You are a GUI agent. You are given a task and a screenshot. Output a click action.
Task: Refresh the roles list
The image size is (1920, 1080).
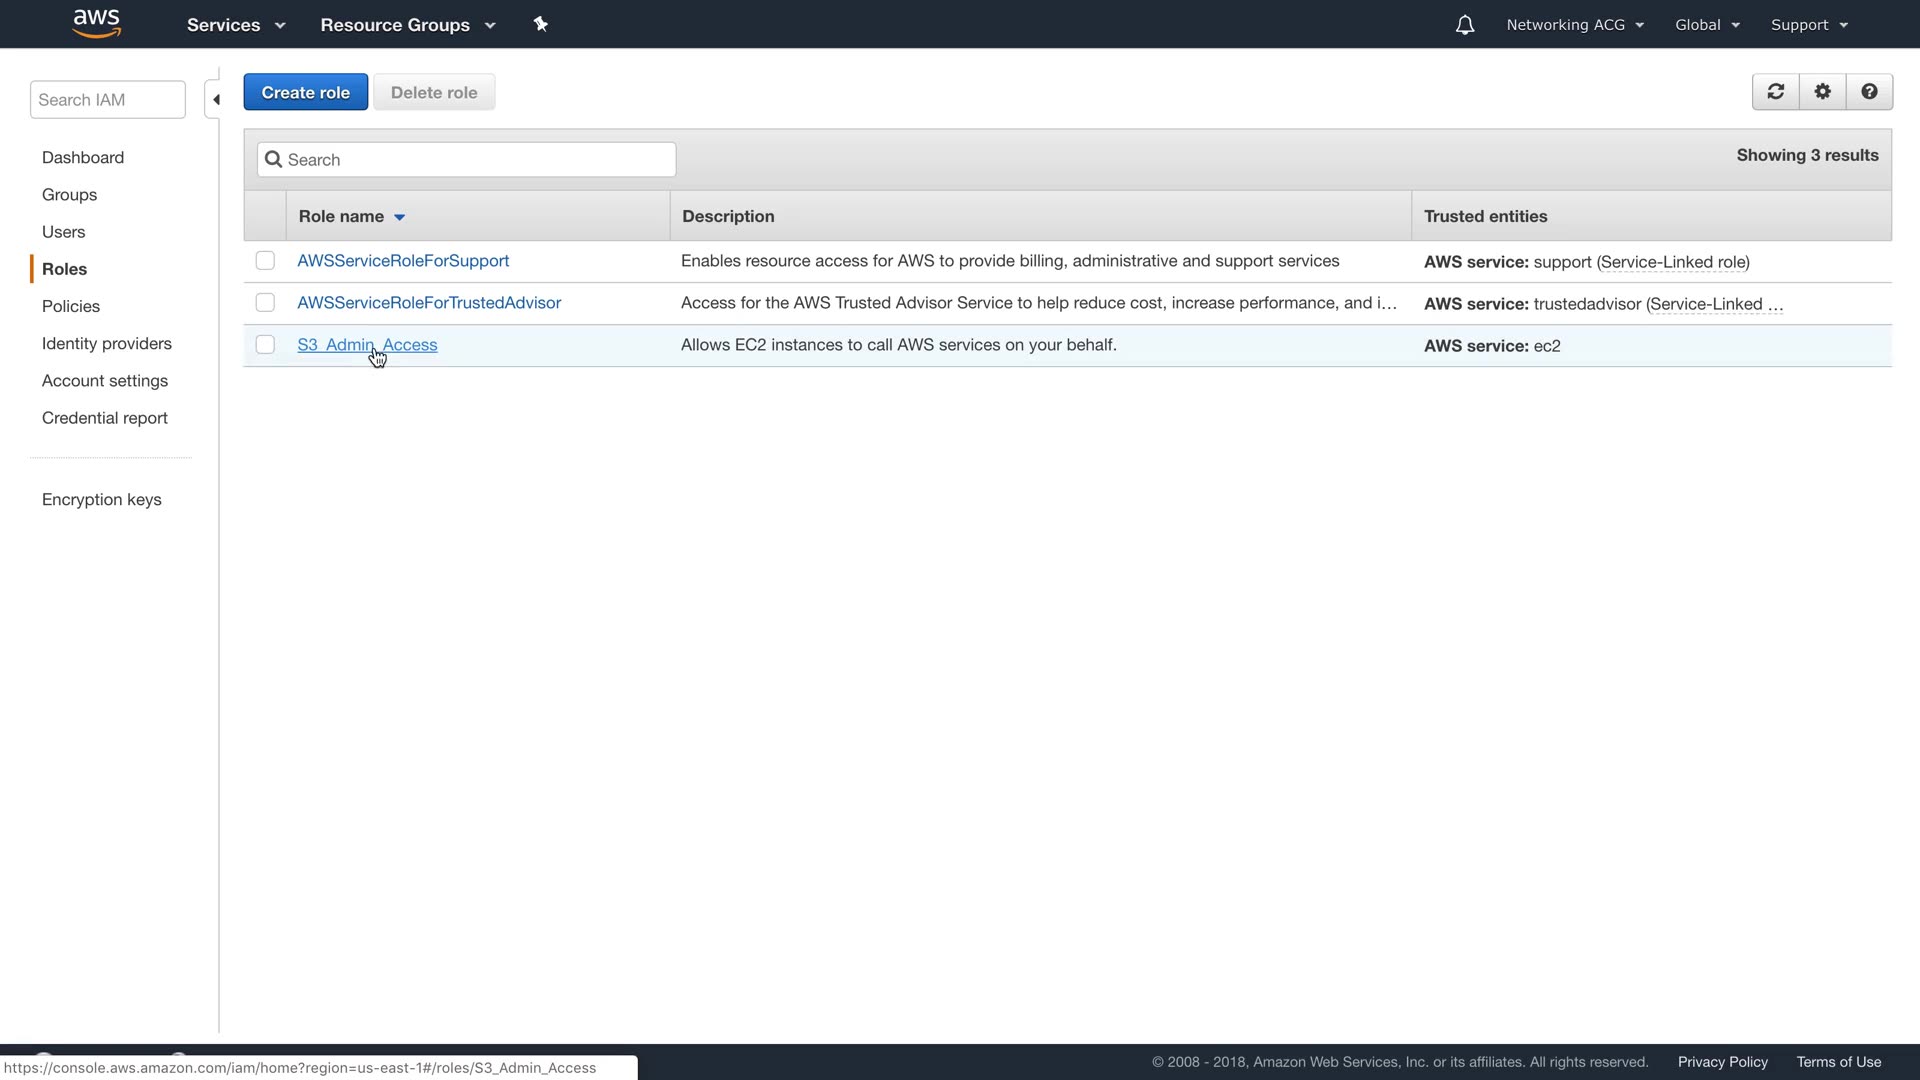coord(1776,92)
